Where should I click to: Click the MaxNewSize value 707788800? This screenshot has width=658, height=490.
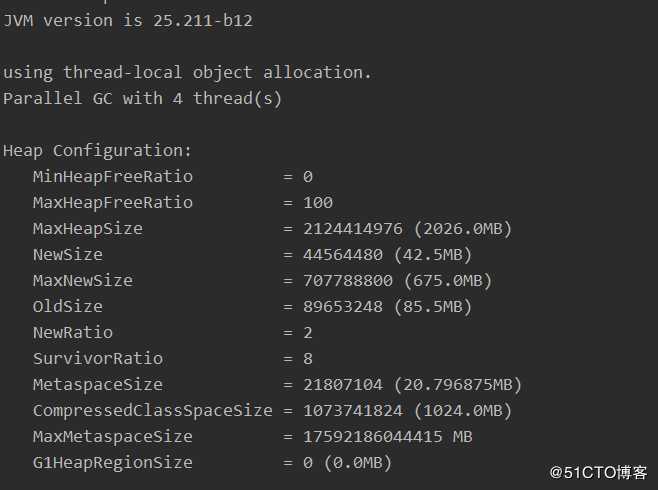pos(347,280)
